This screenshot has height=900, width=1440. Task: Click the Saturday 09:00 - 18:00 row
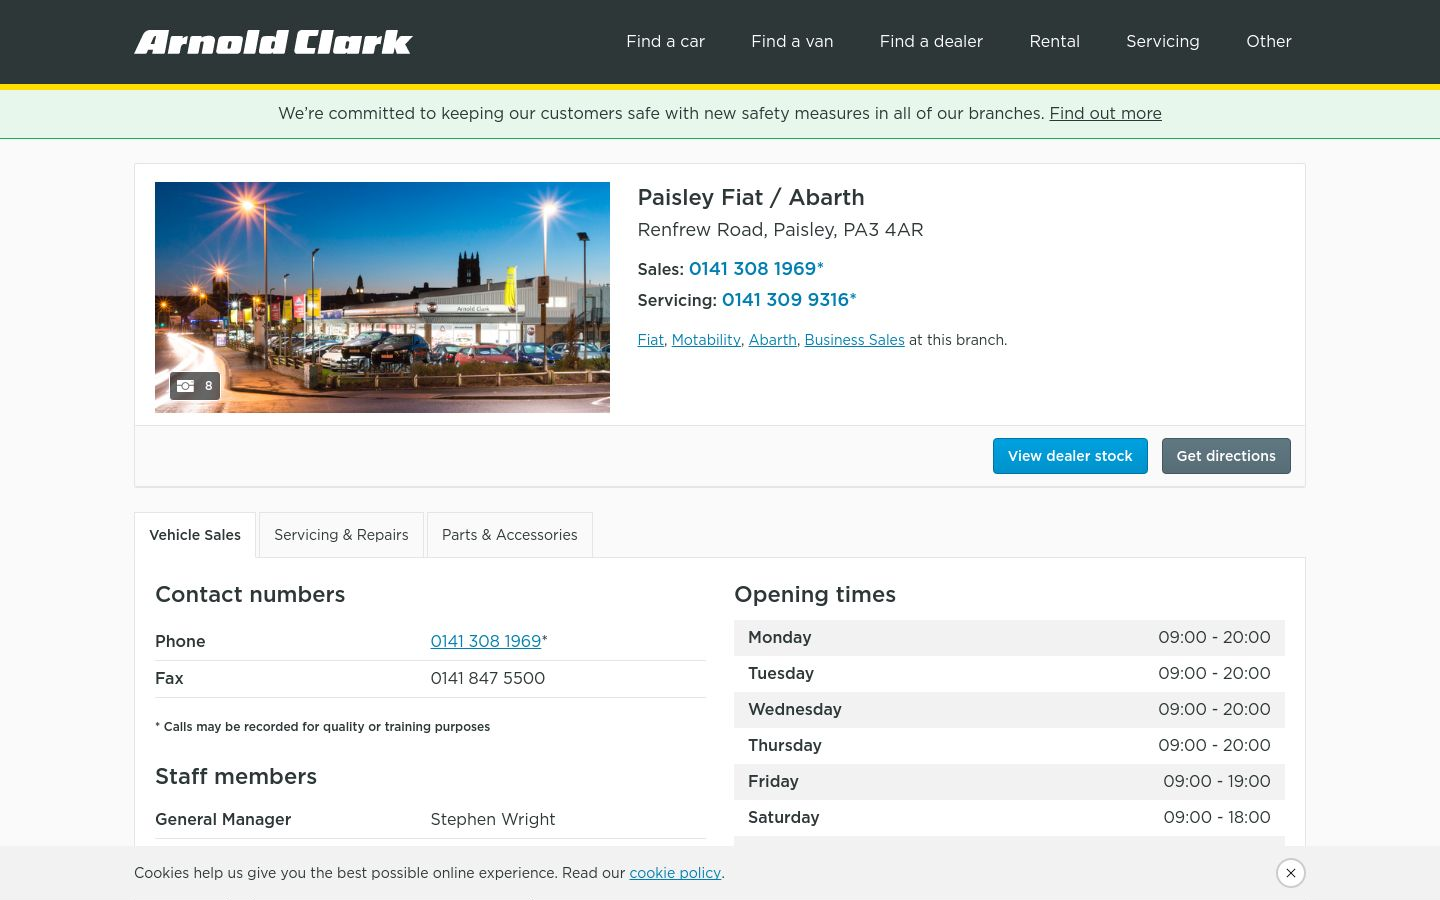coord(1009,818)
